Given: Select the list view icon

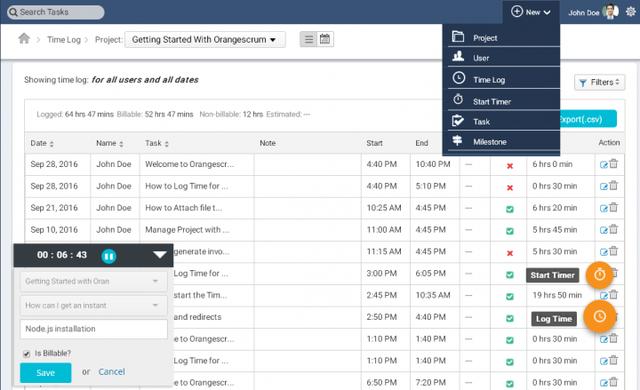Looking at the screenshot, I should coord(309,39).
